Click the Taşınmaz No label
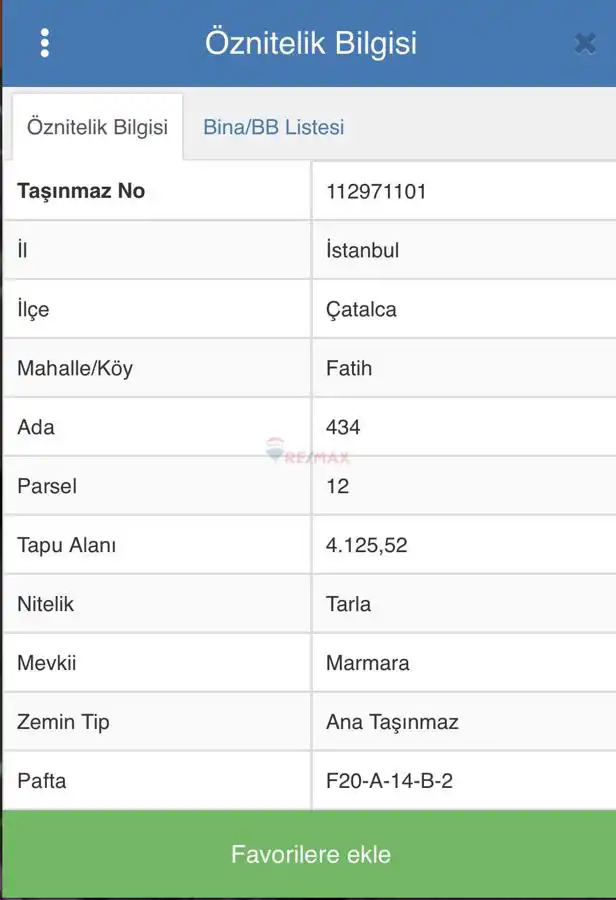This screenshot has width=616, height=900. [81, 191]
